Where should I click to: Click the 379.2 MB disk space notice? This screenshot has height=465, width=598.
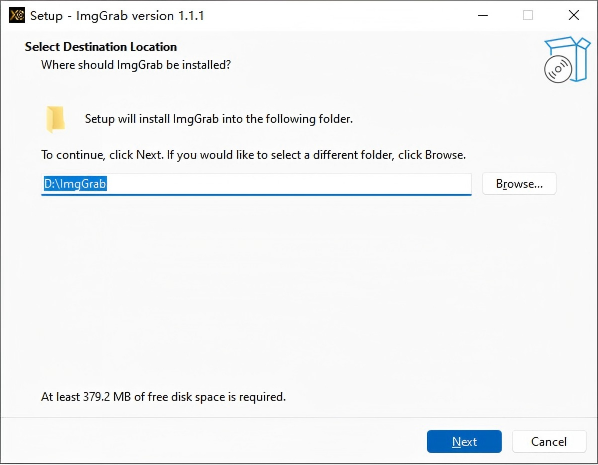tap(163, 397)
